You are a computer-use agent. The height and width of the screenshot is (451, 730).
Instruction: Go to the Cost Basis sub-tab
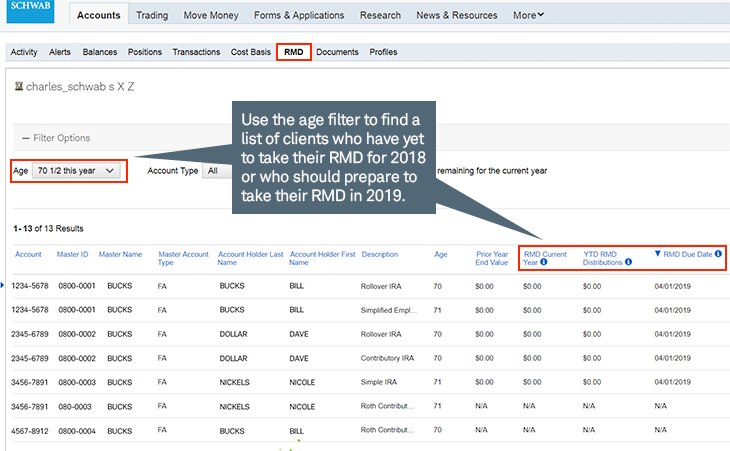(x=250, y=52)
